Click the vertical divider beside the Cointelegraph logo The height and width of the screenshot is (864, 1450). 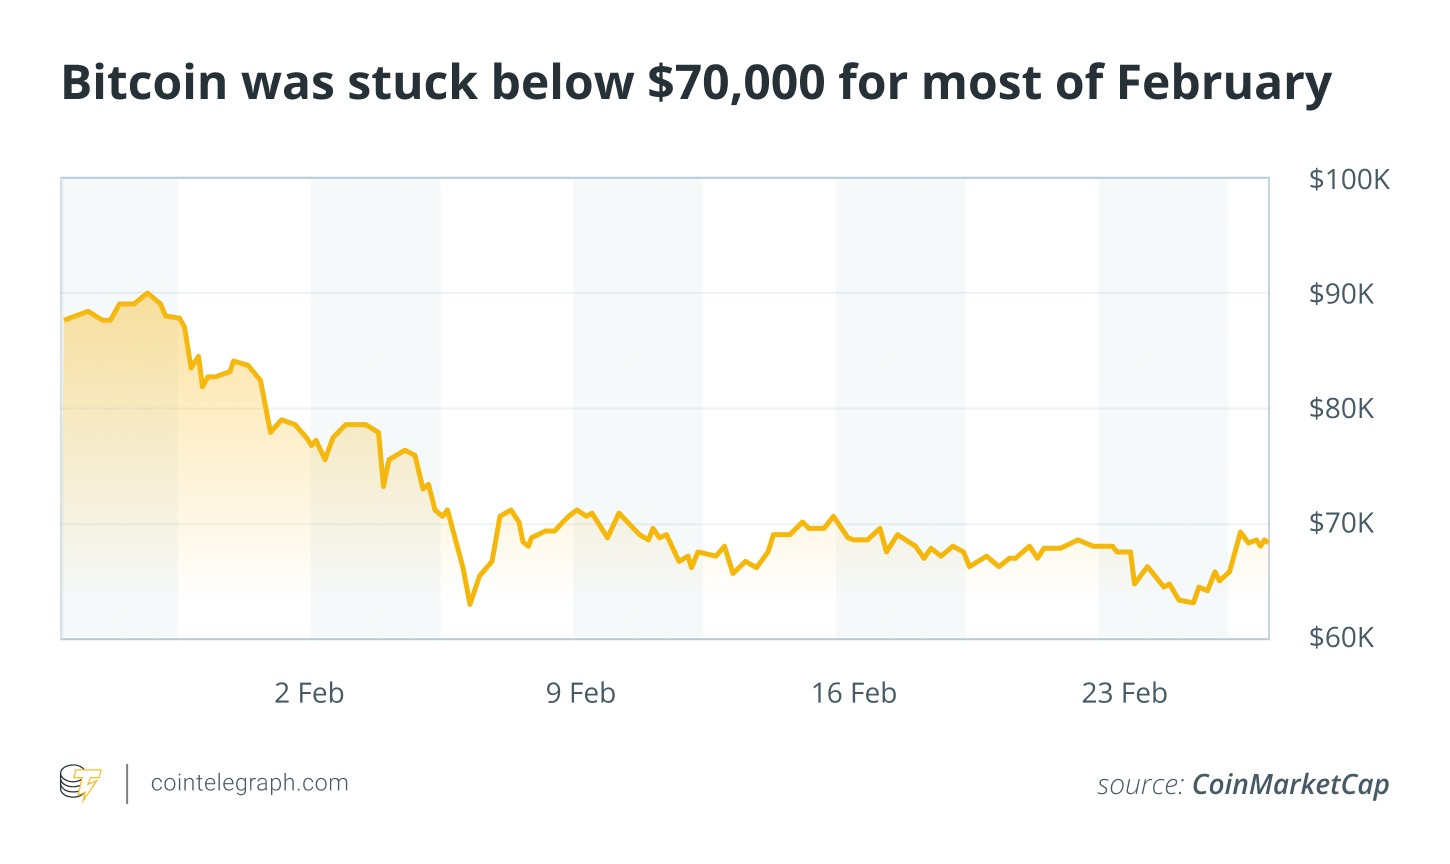click(x=128, y=783)
